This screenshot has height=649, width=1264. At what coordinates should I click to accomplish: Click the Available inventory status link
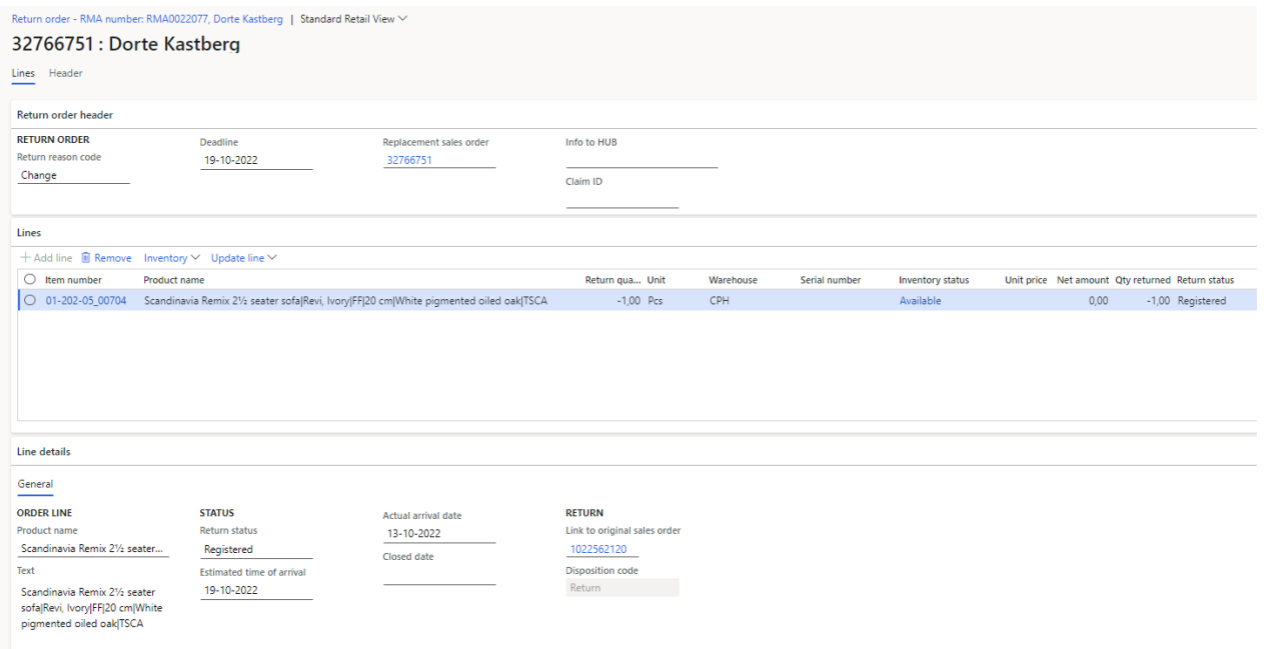point(919,300)
